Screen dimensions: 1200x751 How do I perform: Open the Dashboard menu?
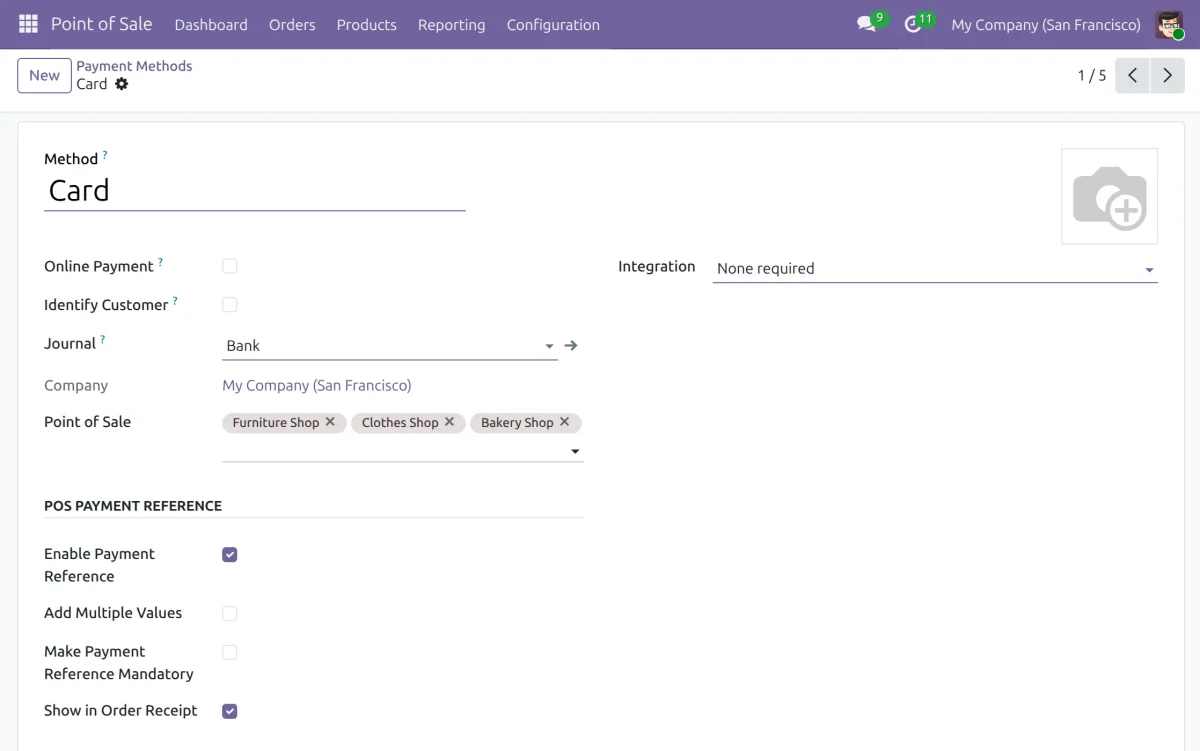point(211,24)
